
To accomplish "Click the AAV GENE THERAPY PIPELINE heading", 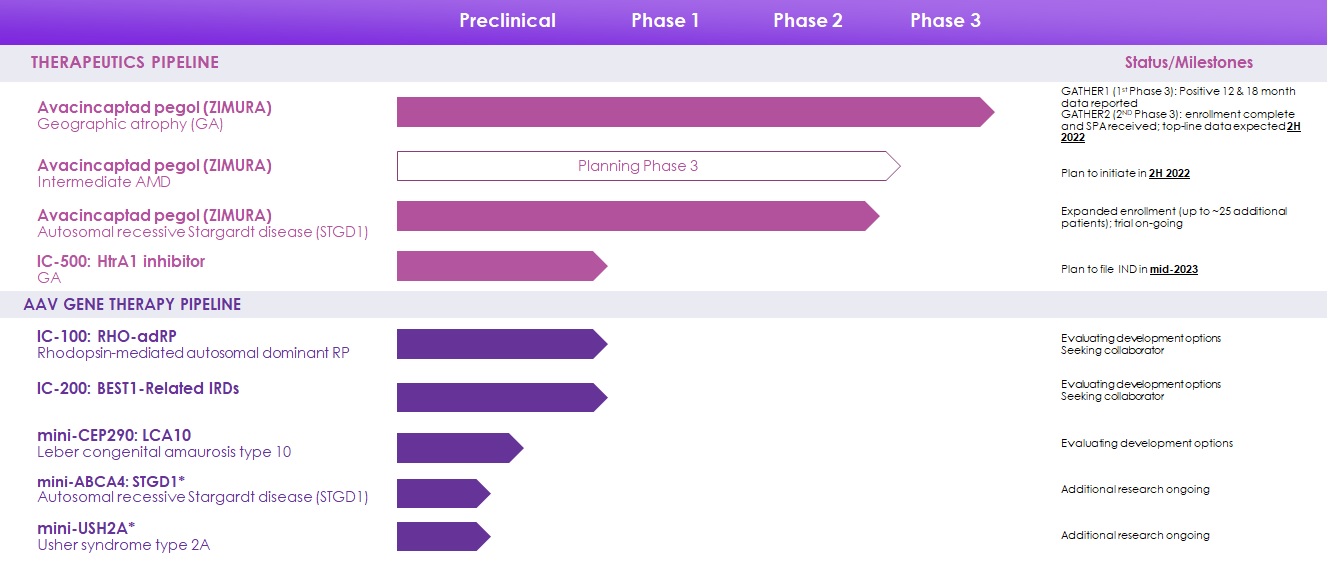I will pyautogui.click(x=132, y=304).
